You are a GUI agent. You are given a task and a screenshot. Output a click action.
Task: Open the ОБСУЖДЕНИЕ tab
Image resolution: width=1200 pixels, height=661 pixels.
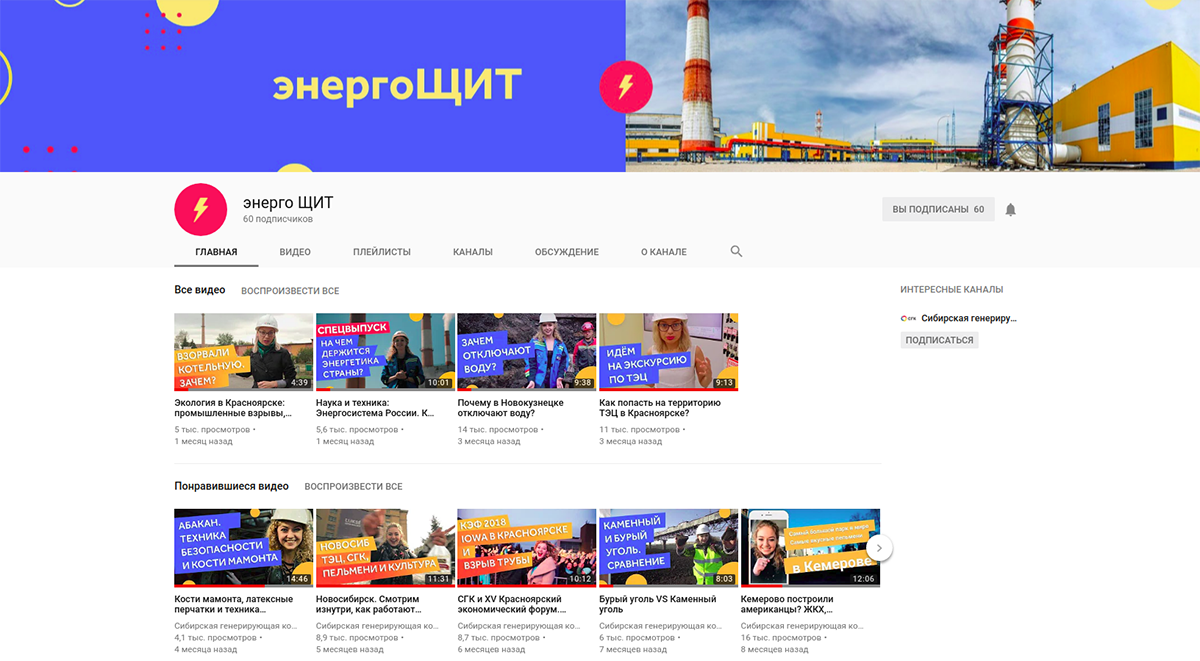click(x=567, y=252)
